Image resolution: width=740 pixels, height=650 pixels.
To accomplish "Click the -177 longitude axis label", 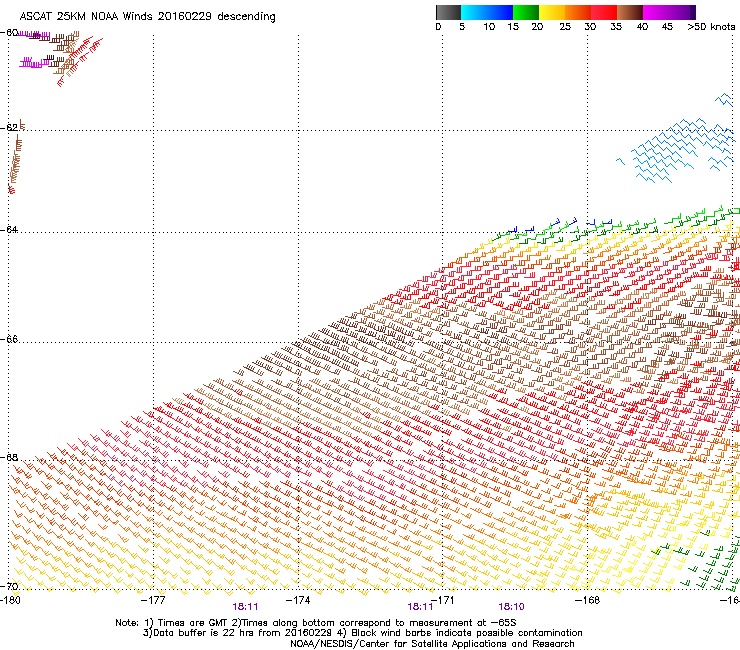I will 153,600.
